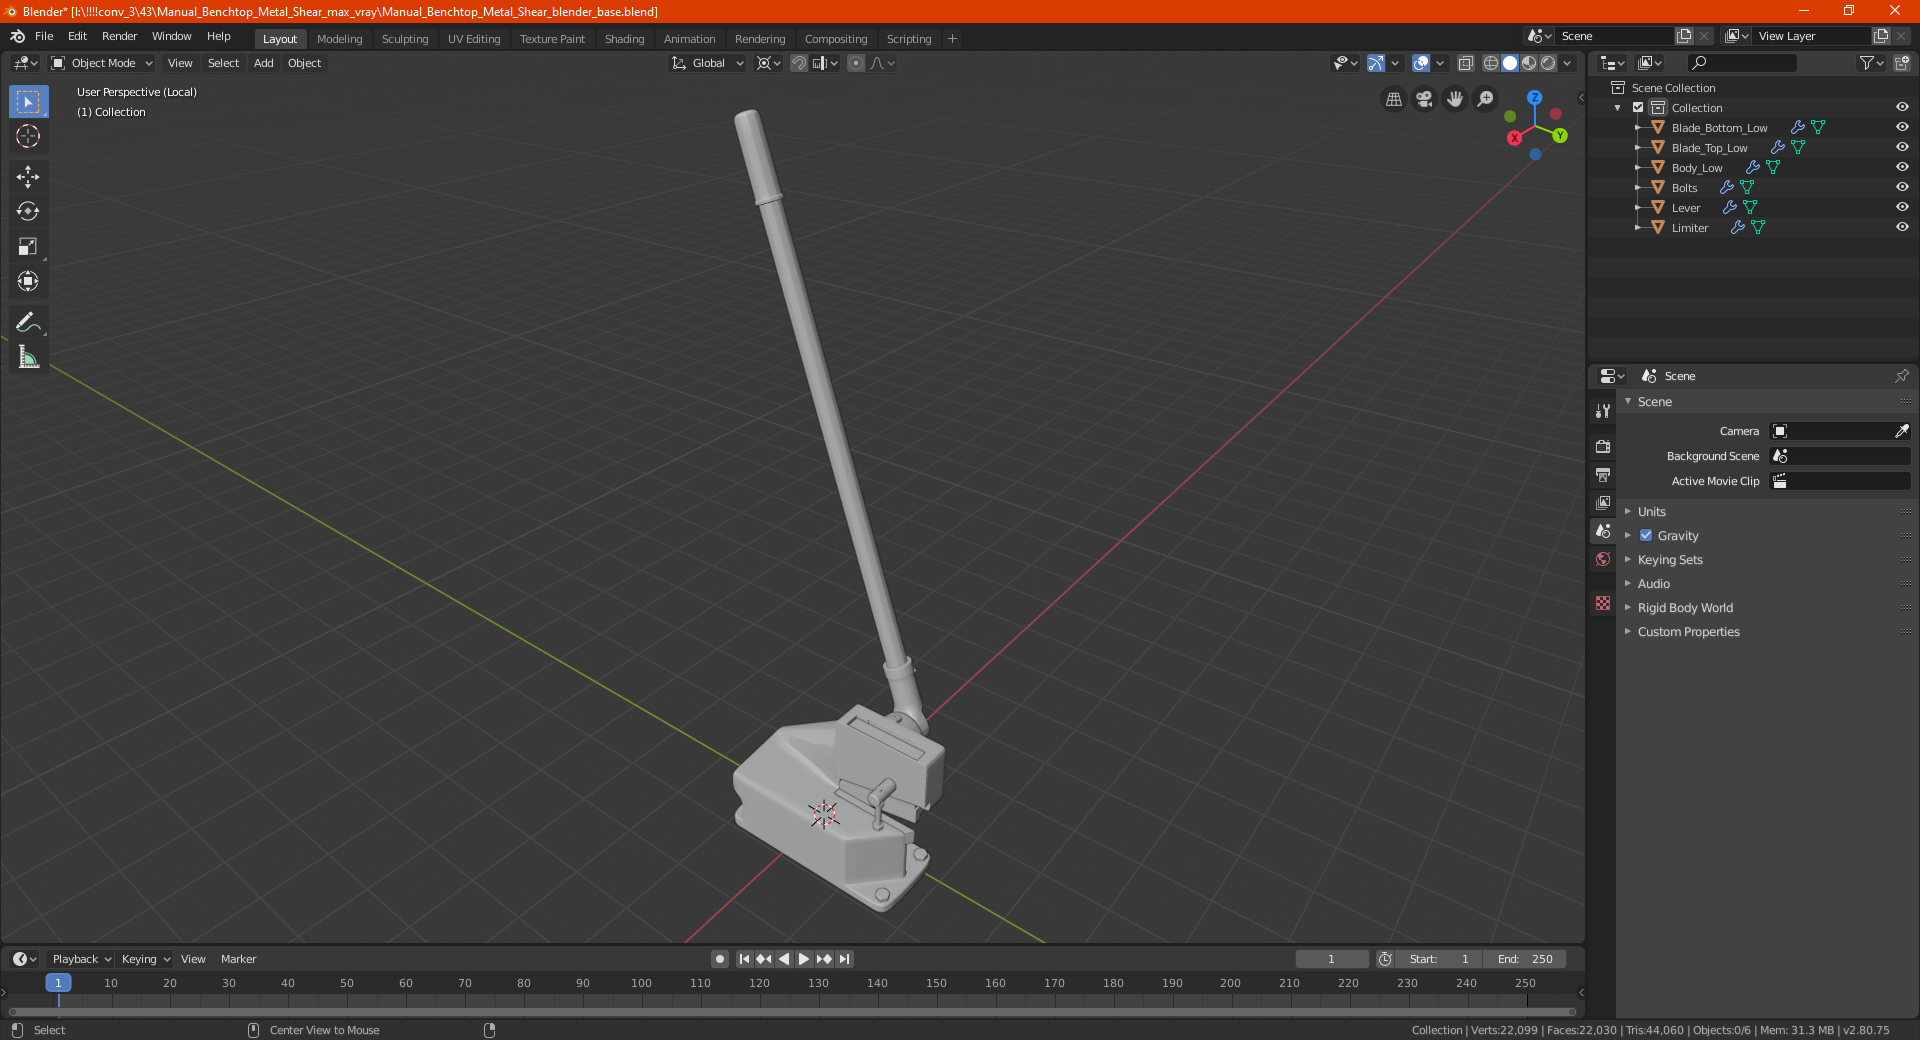The image size is (1920, 1040).
Task: Switch to wireframe viewport shading
Action: click(1490, 63)
